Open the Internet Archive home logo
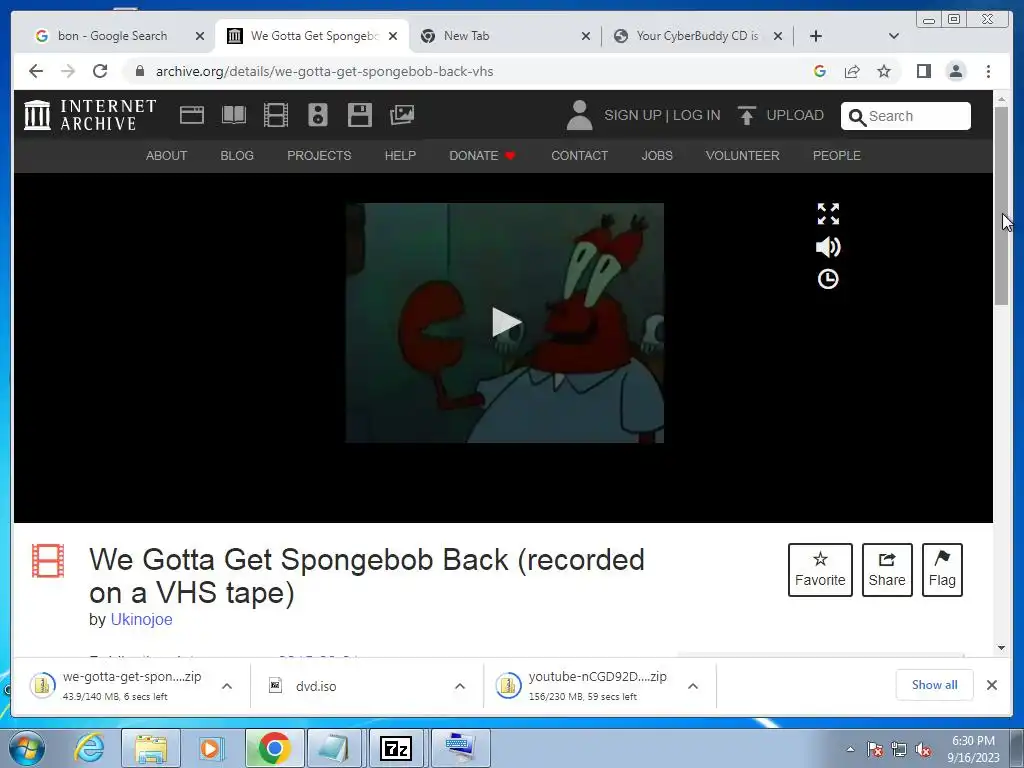Screen dimensions: 1024x768 tap(90, 115)
